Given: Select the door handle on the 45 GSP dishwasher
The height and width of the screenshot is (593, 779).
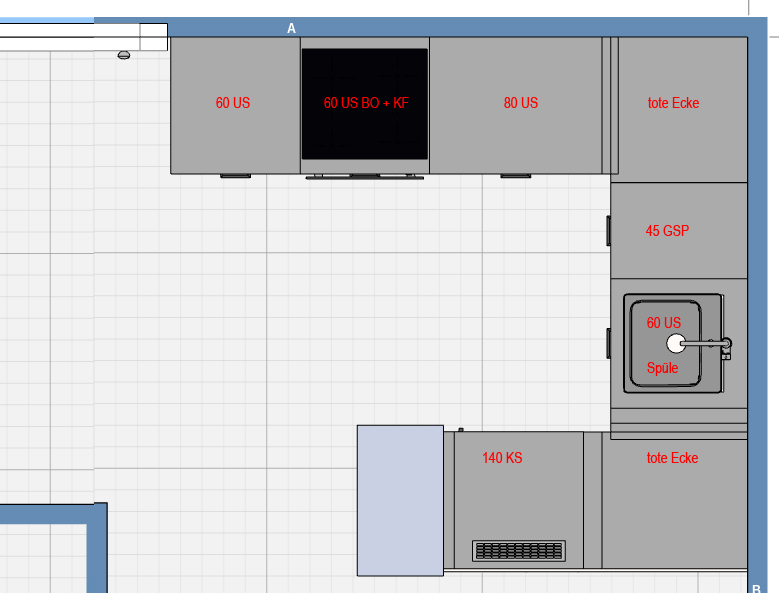Looking at the screenshot, I should pos(608,230).
